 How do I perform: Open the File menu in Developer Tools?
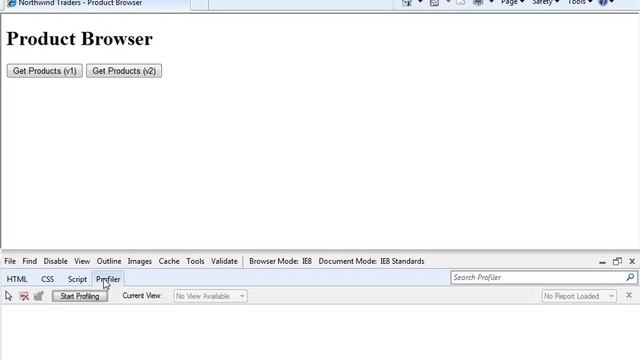10,261
